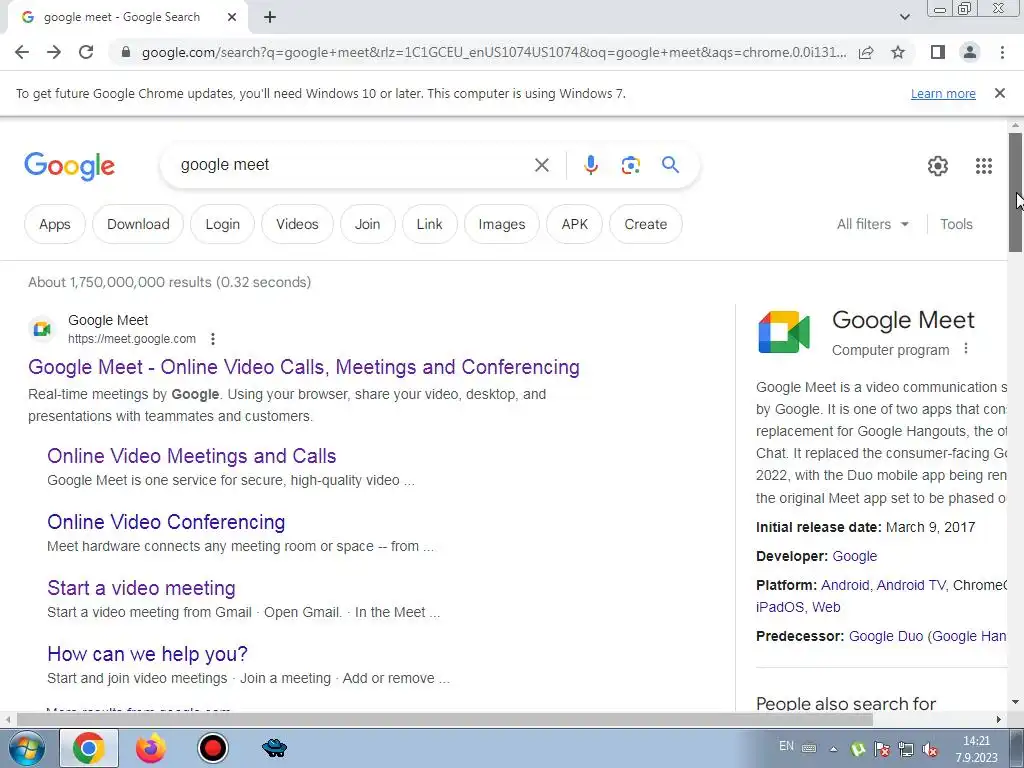Launch Firefox from the taskbar
Viewport: 1024px width, 768px height.
coord(150,748)
